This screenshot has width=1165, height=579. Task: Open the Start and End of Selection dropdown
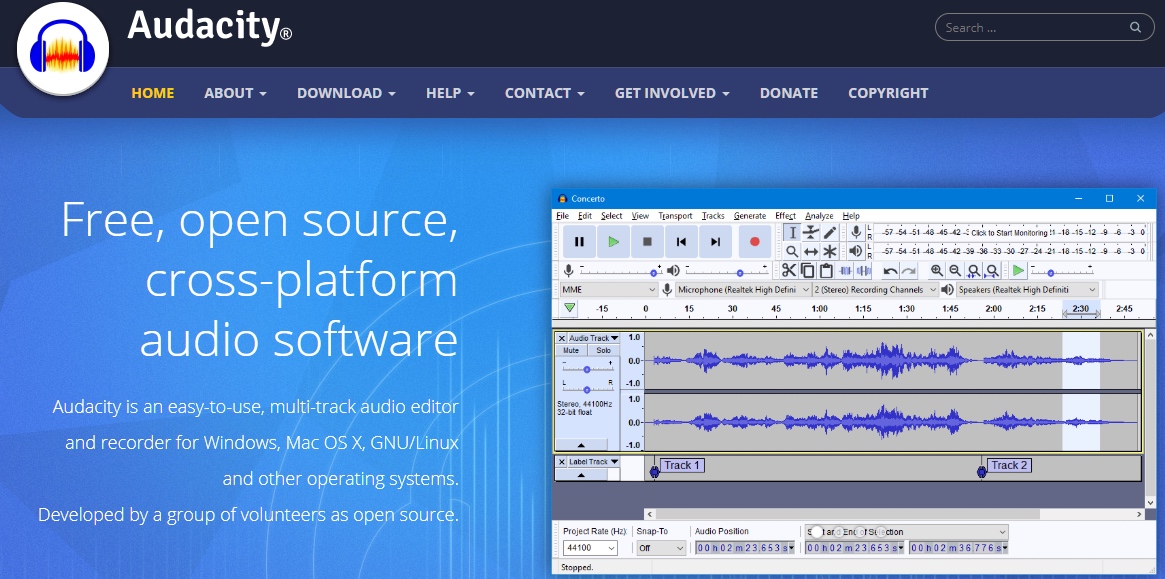[x=906, y=531]
